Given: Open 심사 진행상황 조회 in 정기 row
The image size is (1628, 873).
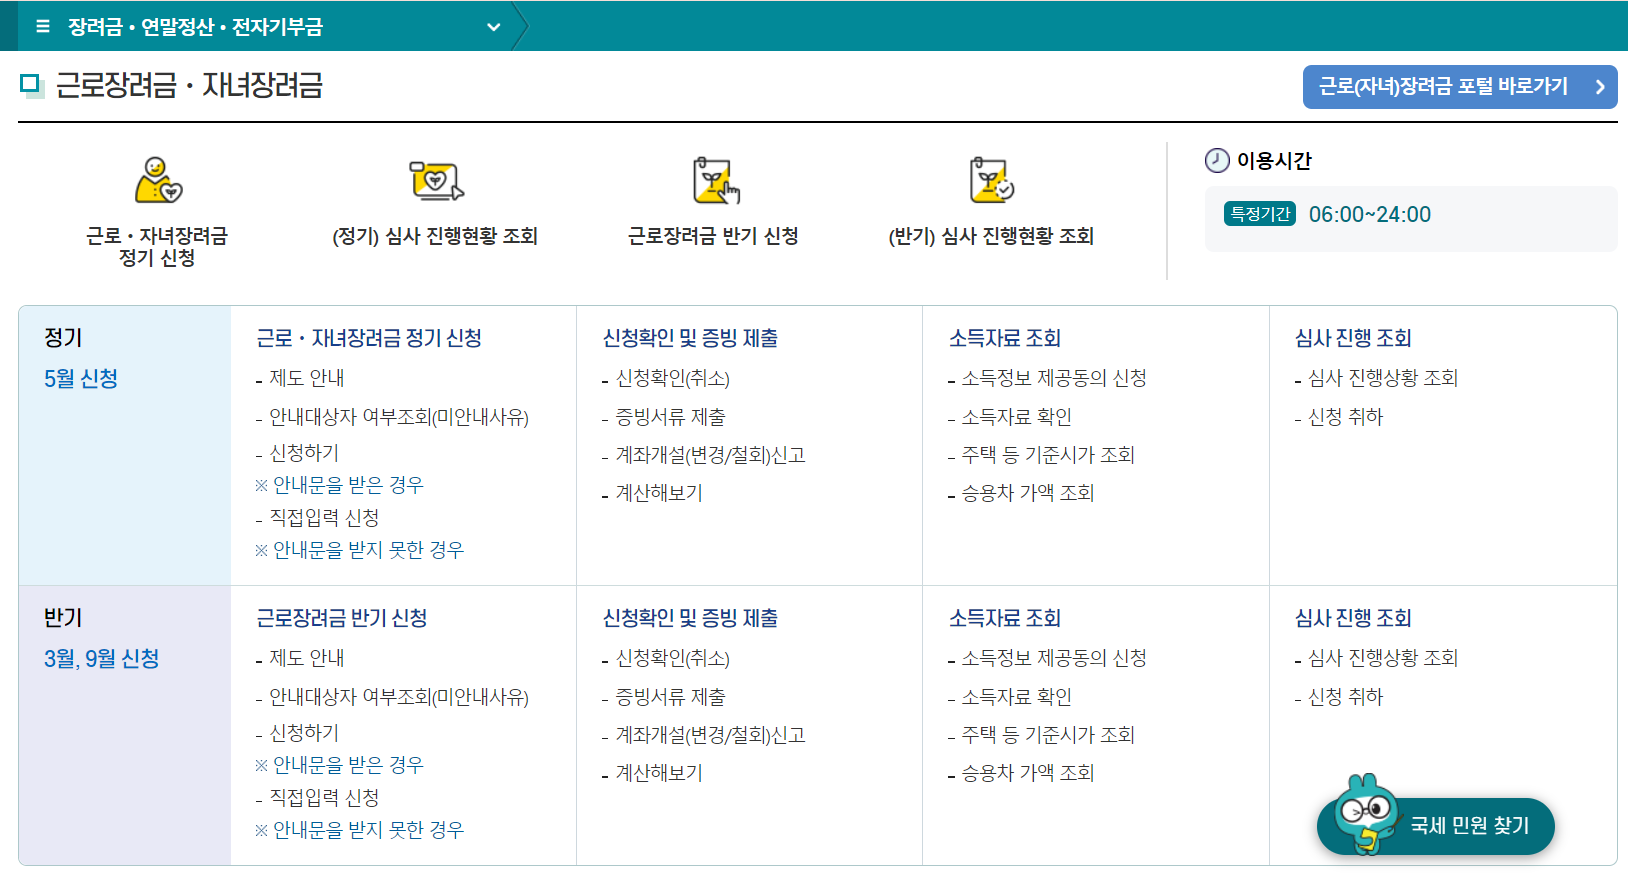Looking at the screenshot, I should pos(1383,378).
